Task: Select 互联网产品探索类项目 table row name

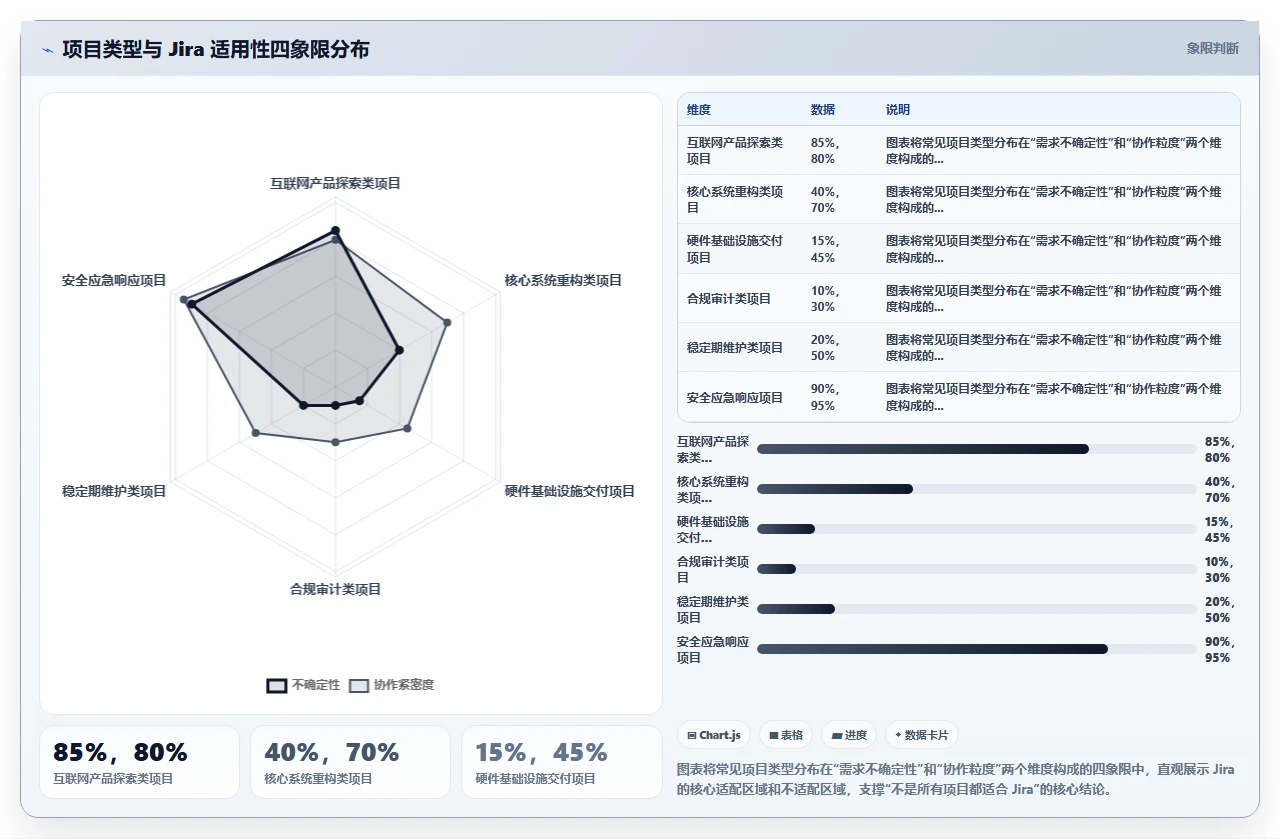Action: (x=735, y=151)
